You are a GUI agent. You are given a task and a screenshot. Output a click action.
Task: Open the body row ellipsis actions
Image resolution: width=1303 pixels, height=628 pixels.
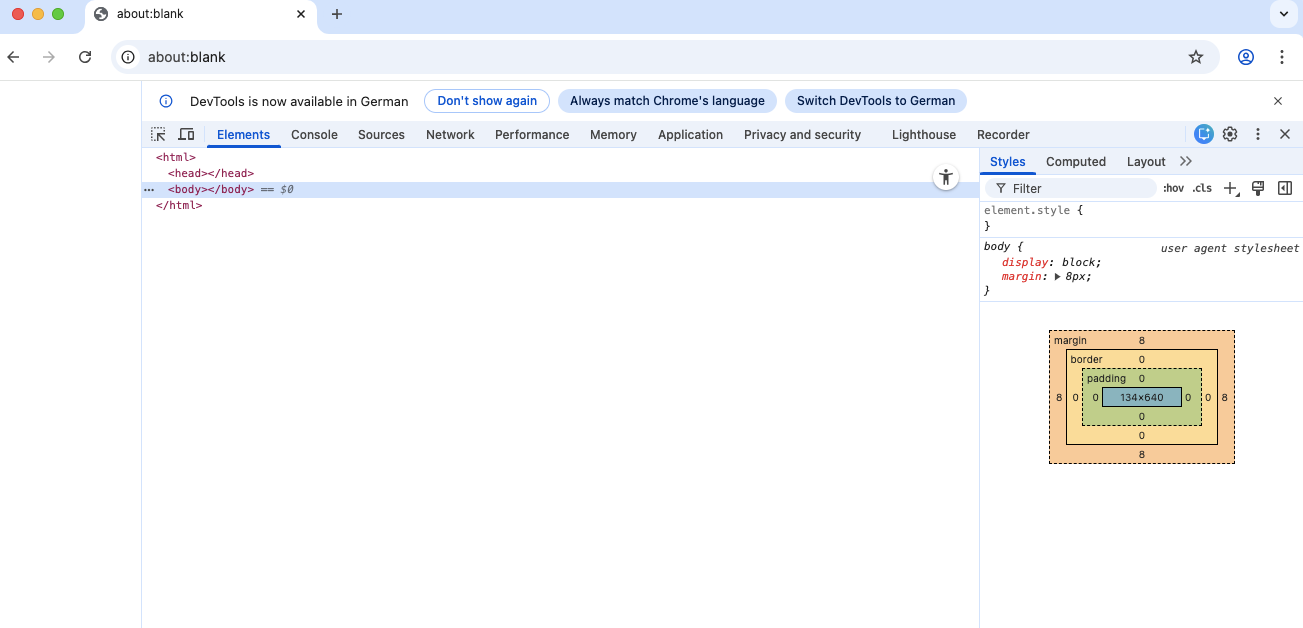pyautogui.click(x=149, y=189)
